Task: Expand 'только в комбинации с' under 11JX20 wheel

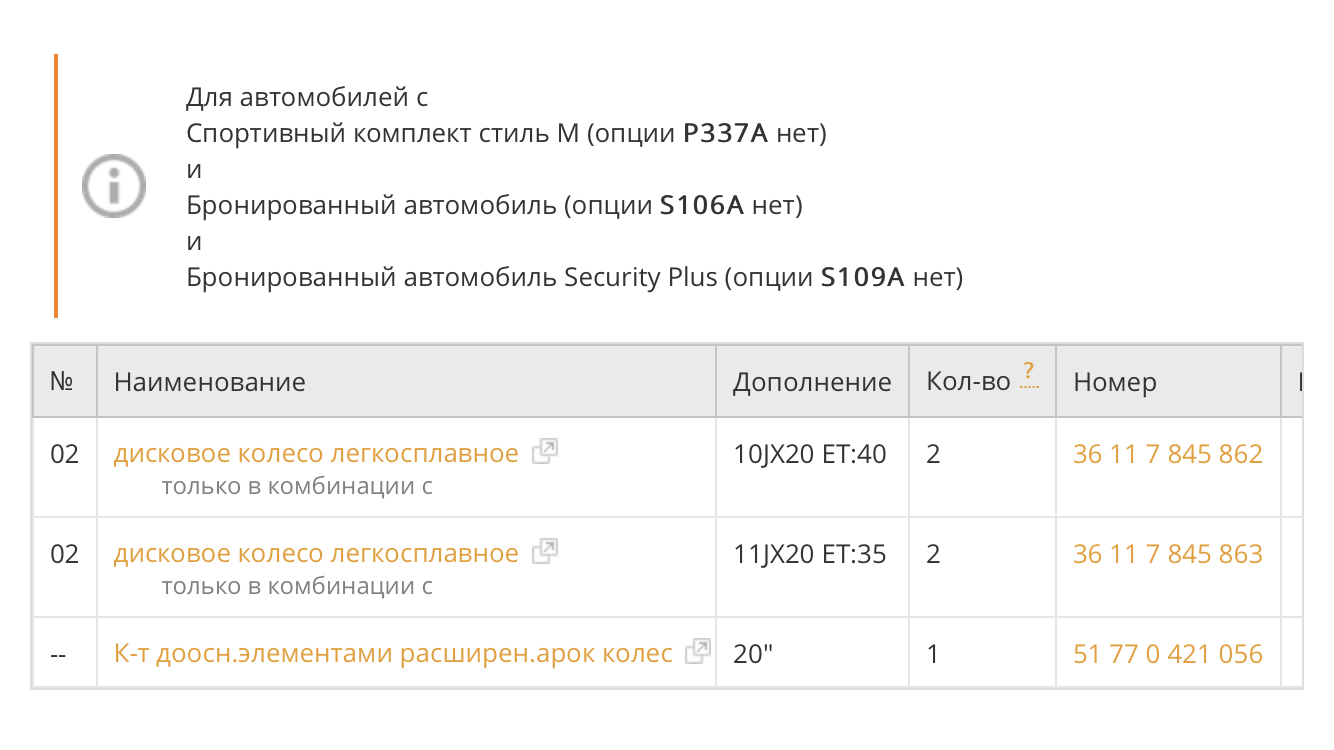Action: coord(297,586)
